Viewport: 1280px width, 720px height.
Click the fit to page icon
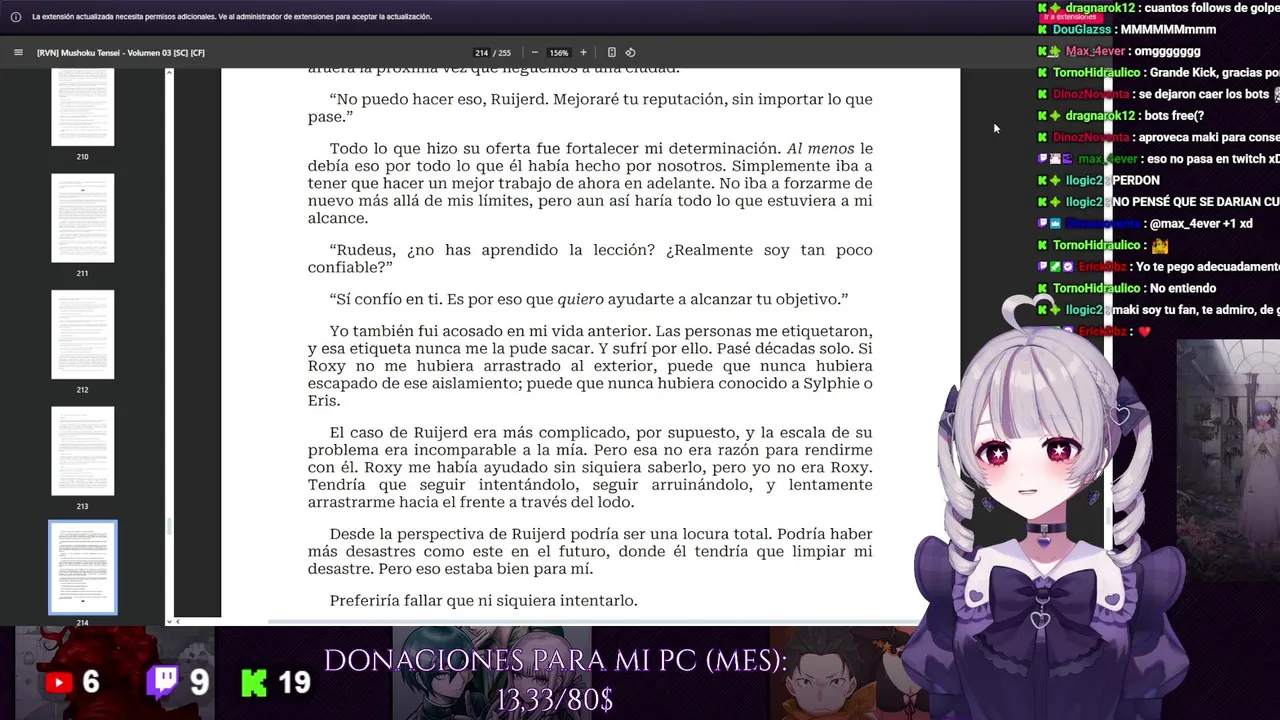point(612,53)
